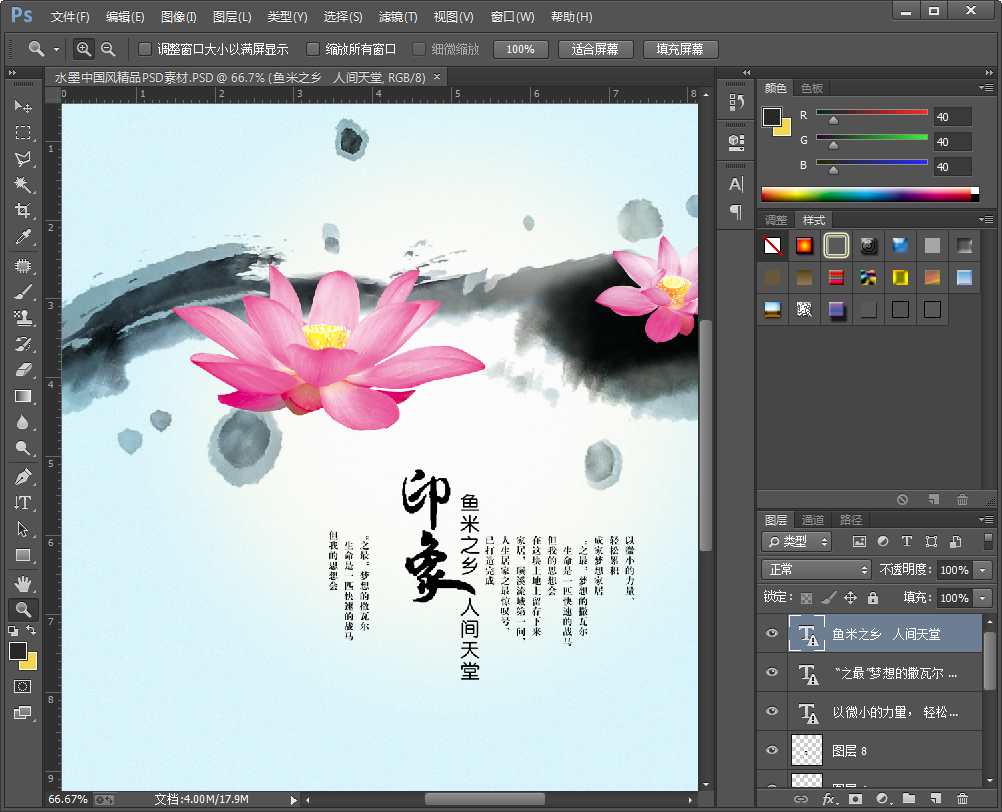Click the zoom out magnifier icon
This screenshot has width=1002, height=812.
coord(108,49)
